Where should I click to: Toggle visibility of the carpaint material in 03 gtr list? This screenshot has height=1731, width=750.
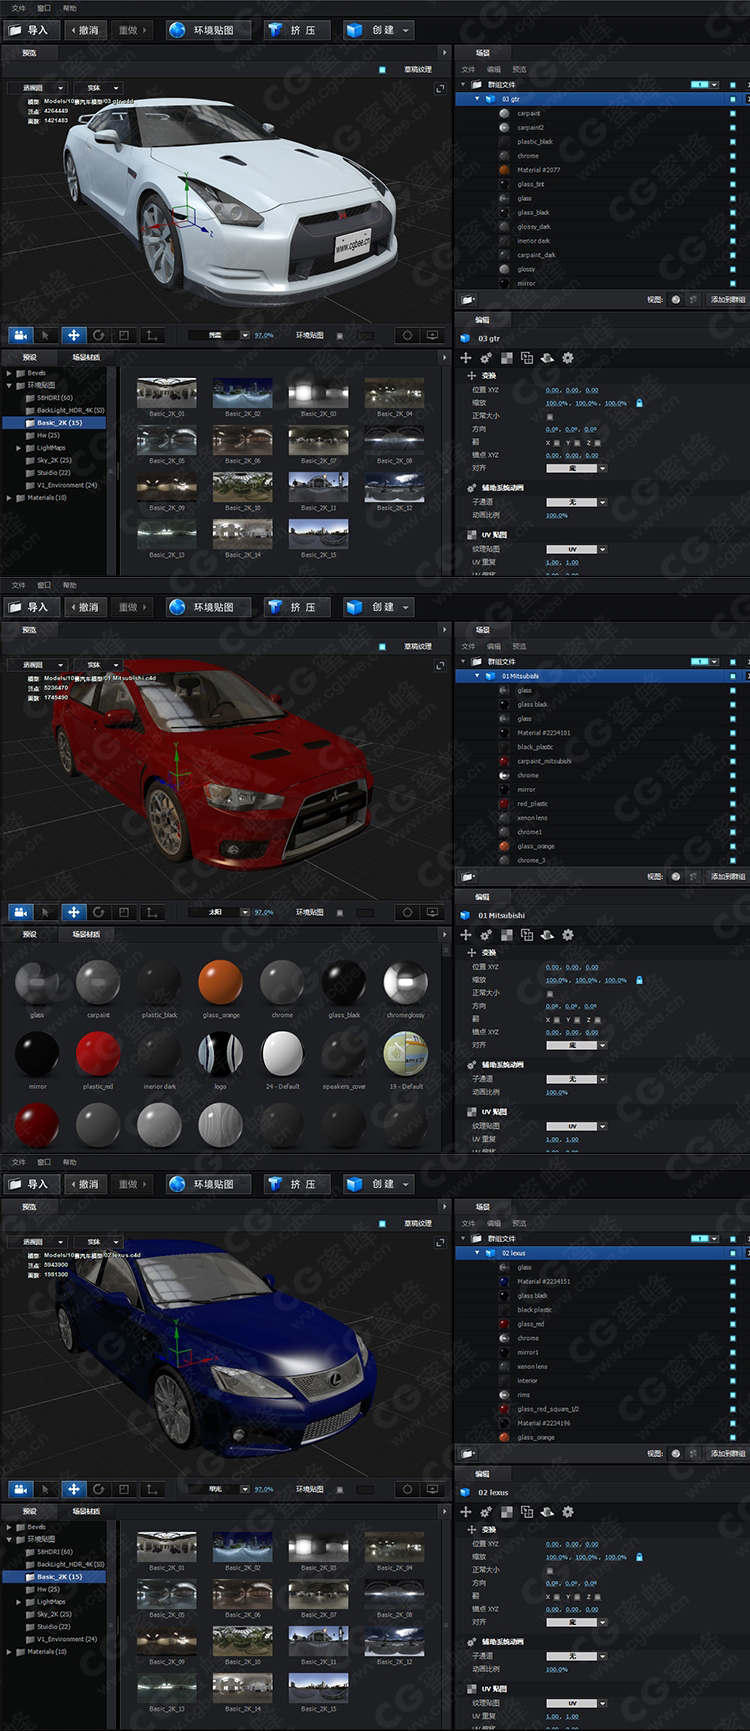(x=733, y=113)
